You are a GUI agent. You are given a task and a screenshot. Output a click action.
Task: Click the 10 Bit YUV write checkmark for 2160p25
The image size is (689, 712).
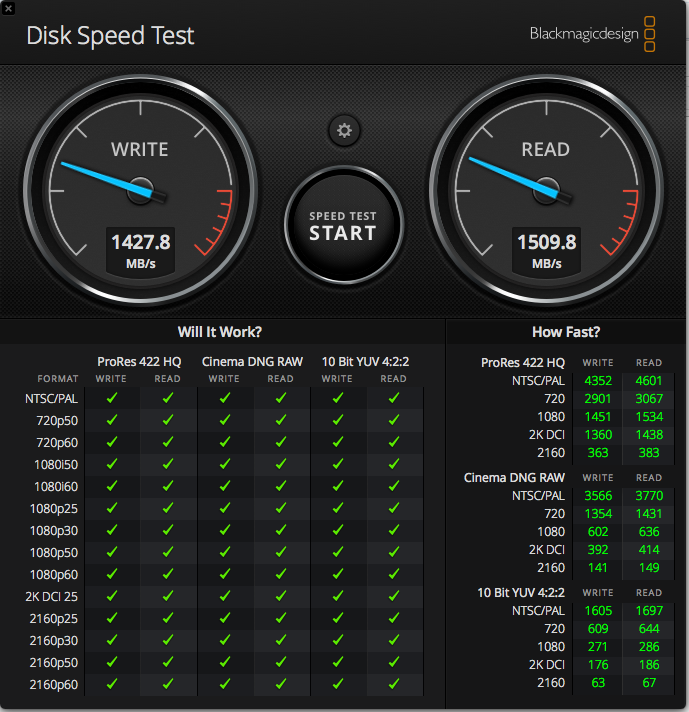(x=337, y=618)
